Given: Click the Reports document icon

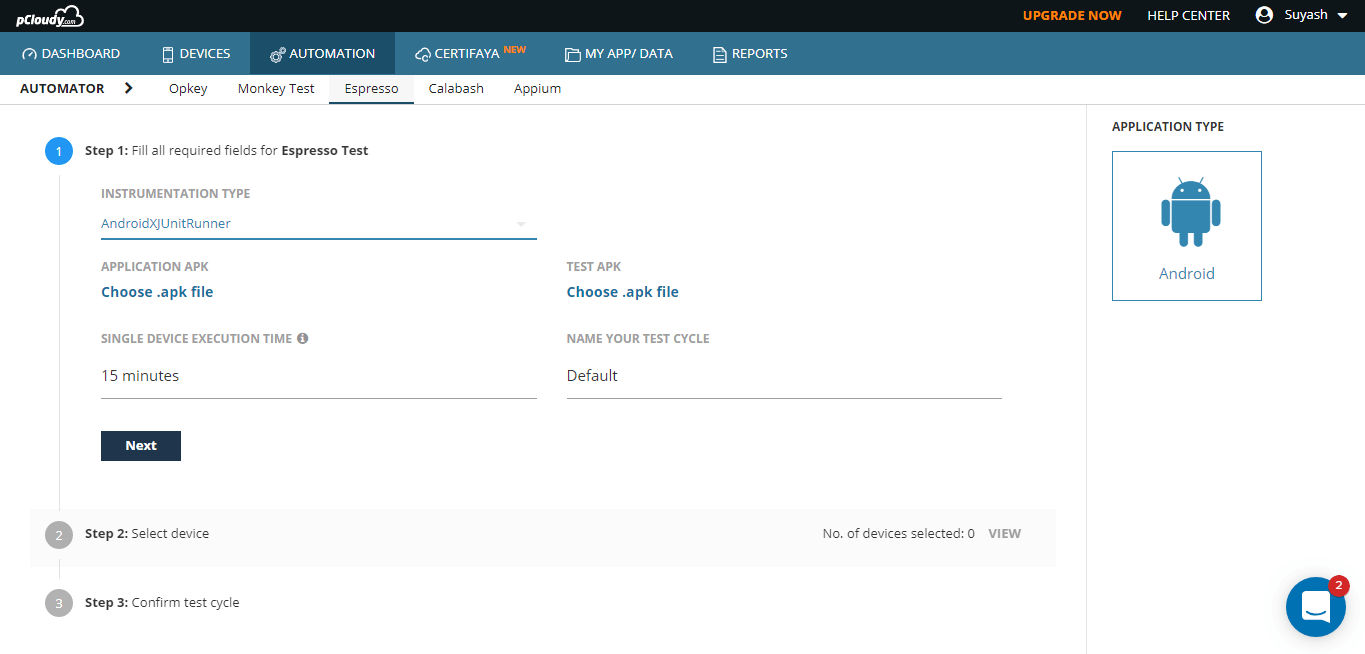Looking at the screenshot, I should click(719, 54).
